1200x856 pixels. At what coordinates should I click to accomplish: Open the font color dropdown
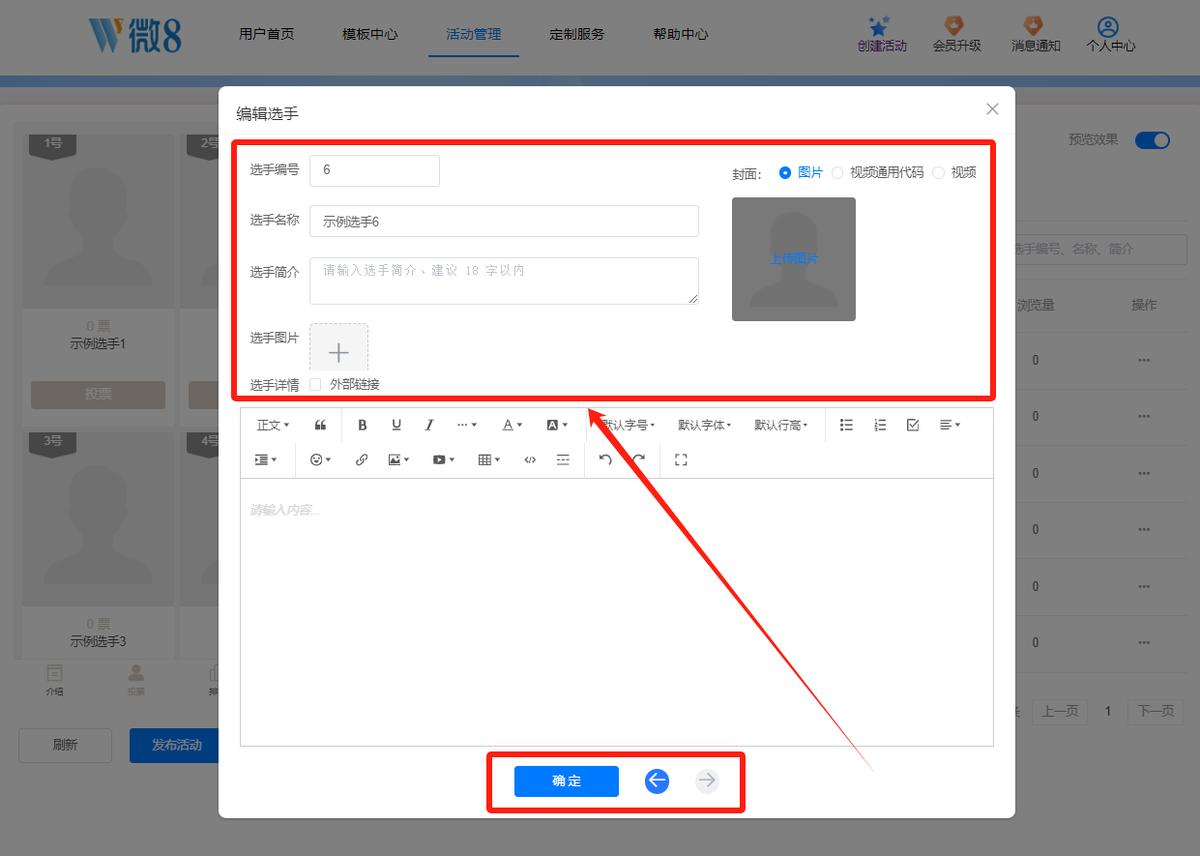pos(512,425)
